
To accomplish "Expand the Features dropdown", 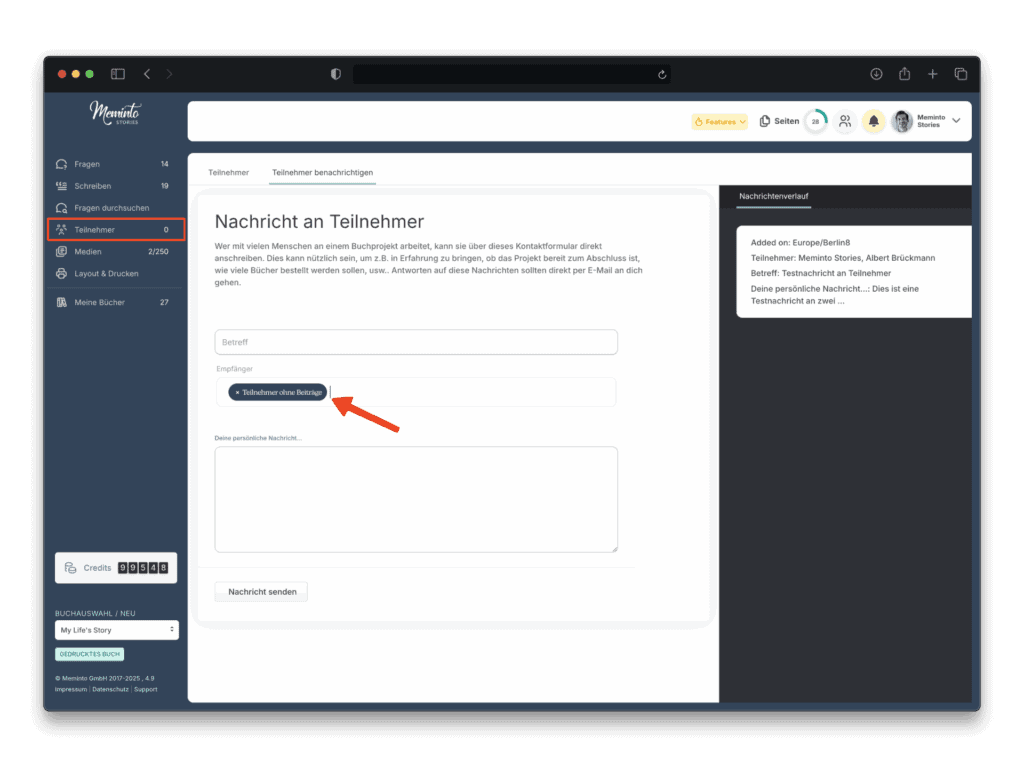I will coord(720,122).
